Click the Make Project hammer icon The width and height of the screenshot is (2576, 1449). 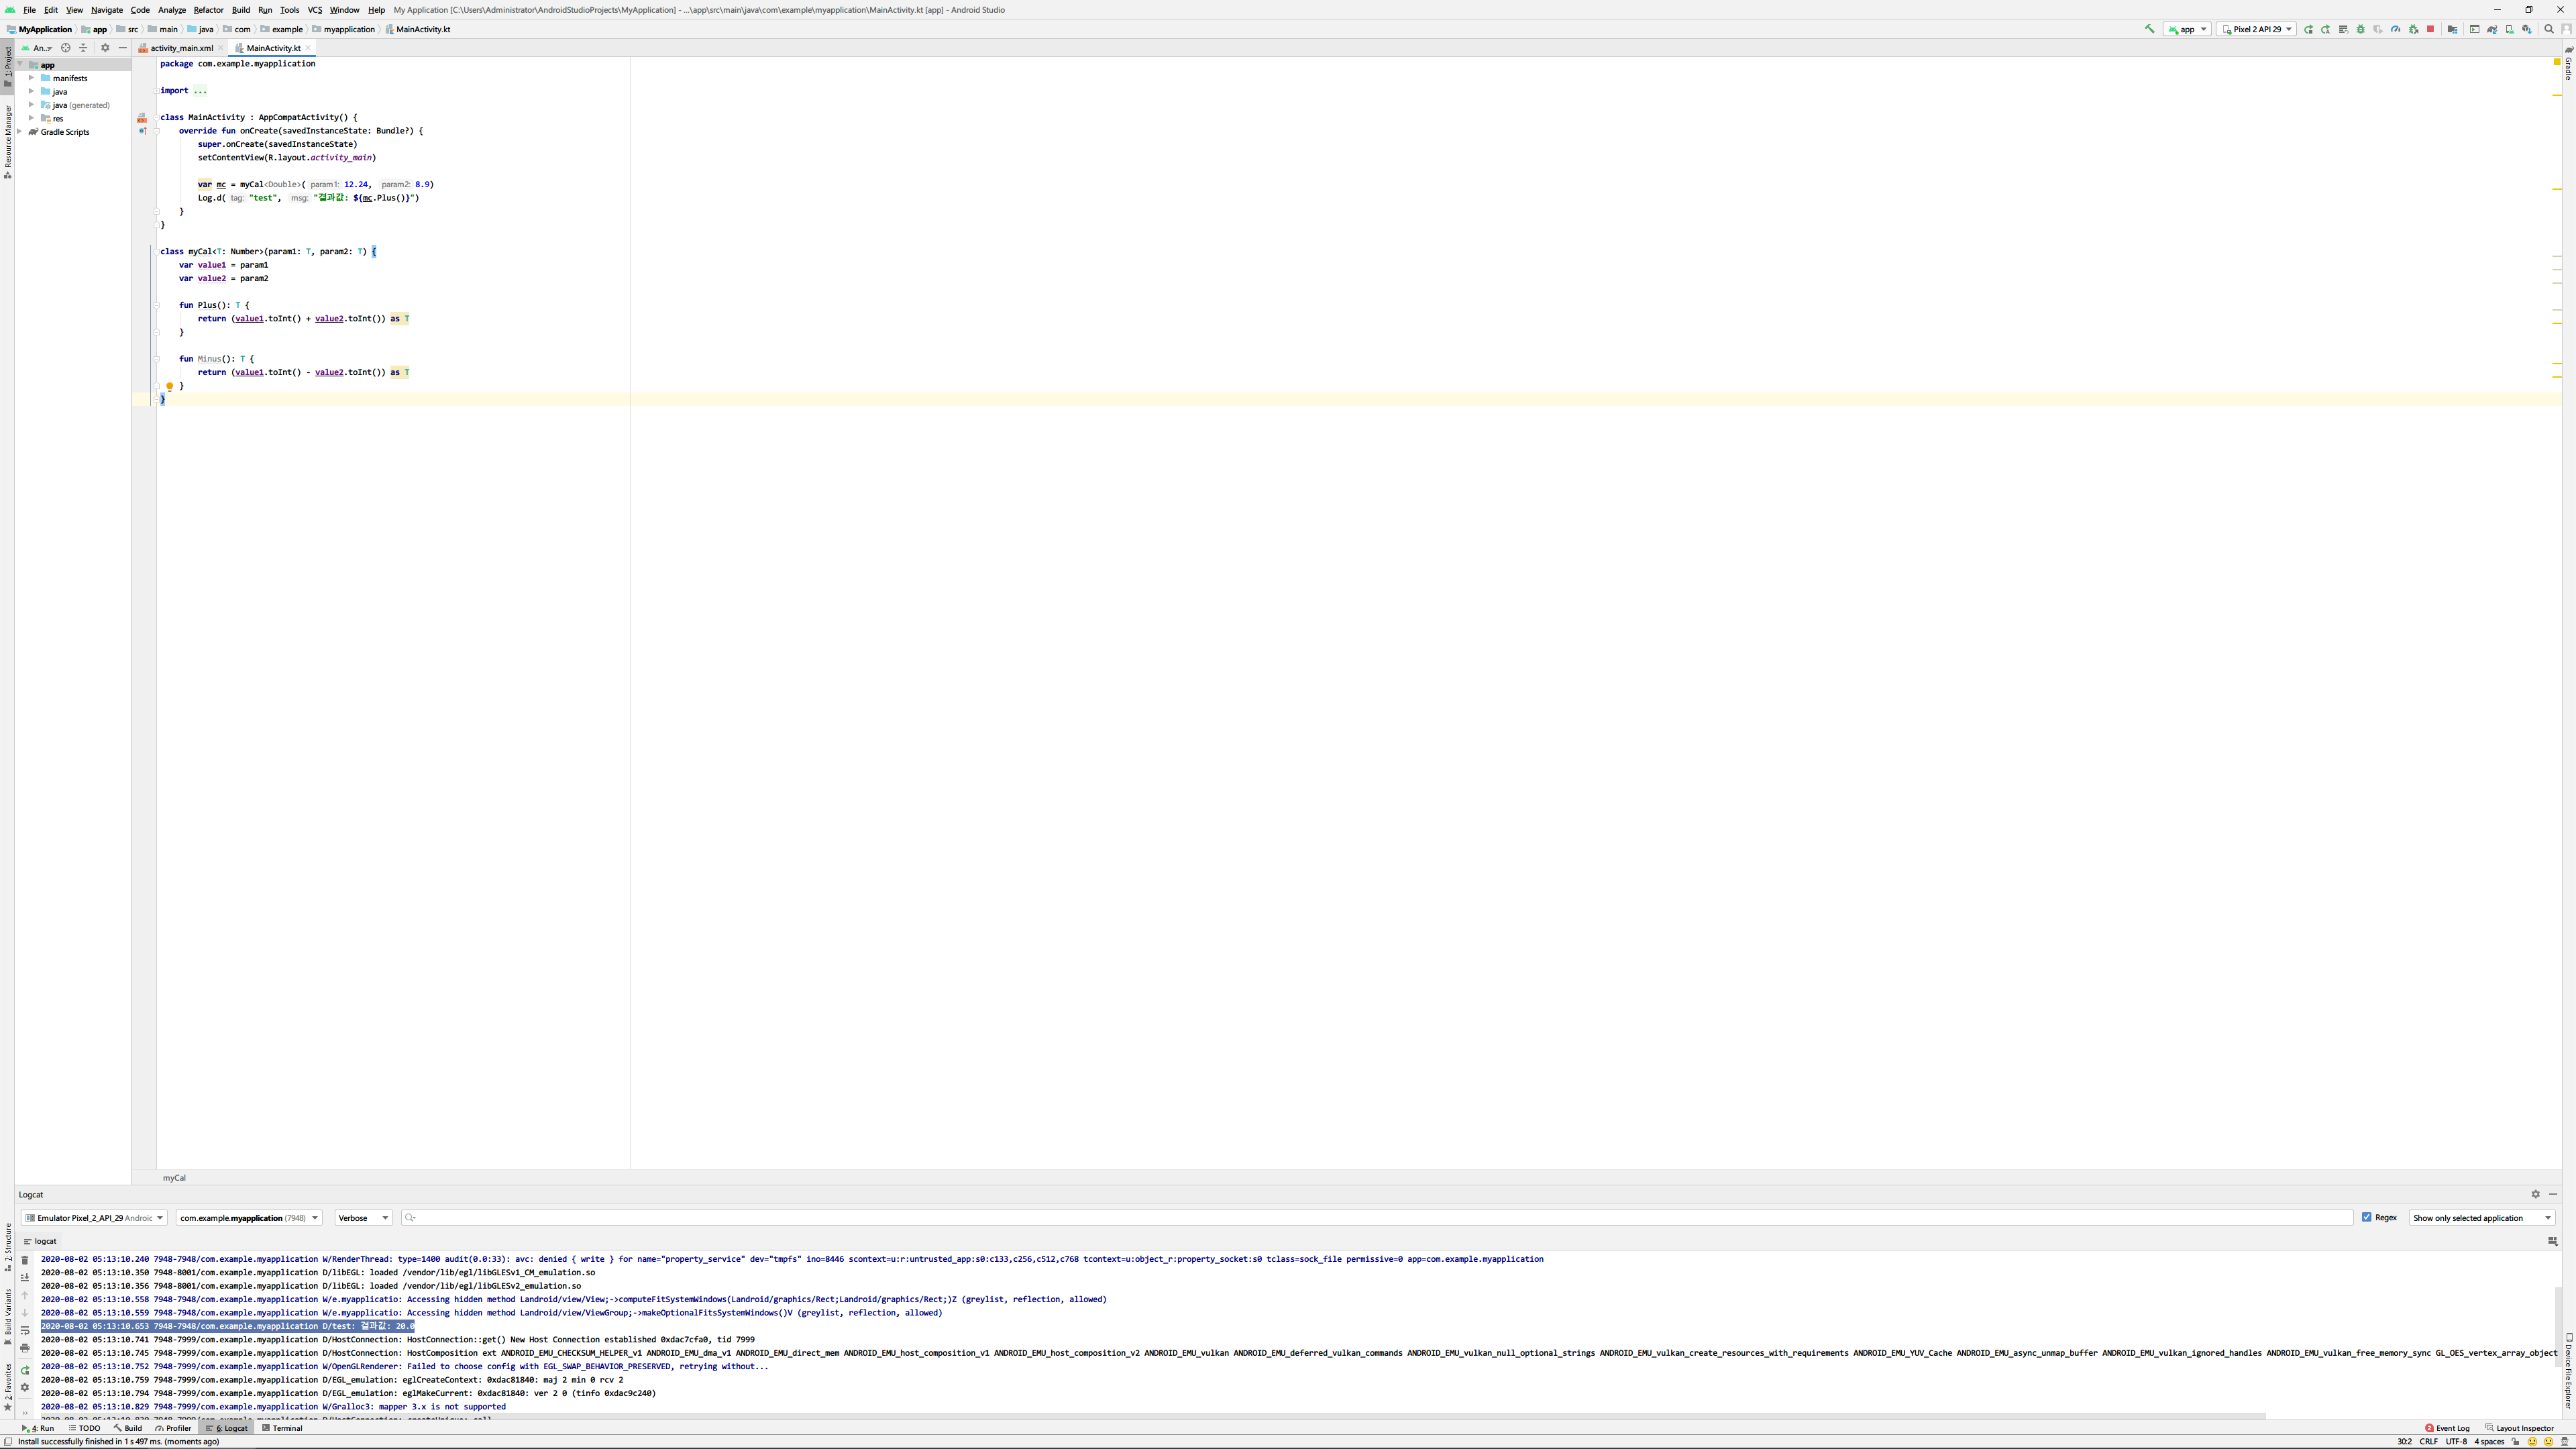pyautogui.click(x=2150, y=29)
